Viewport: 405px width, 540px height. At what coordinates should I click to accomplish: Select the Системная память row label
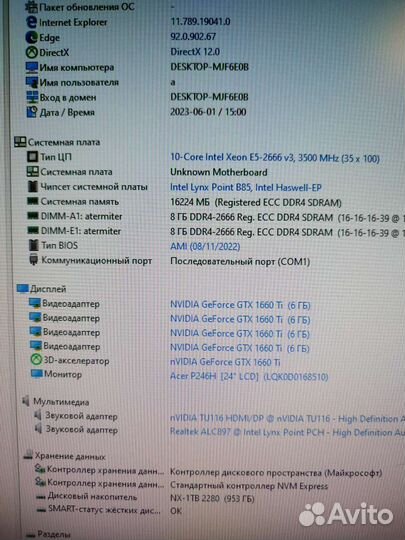80,201
